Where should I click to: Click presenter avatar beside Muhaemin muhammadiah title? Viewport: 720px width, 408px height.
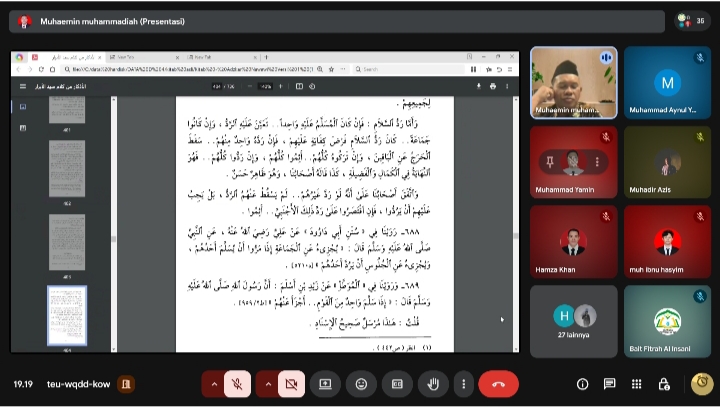pyautogui.click(x=24, y=21)
